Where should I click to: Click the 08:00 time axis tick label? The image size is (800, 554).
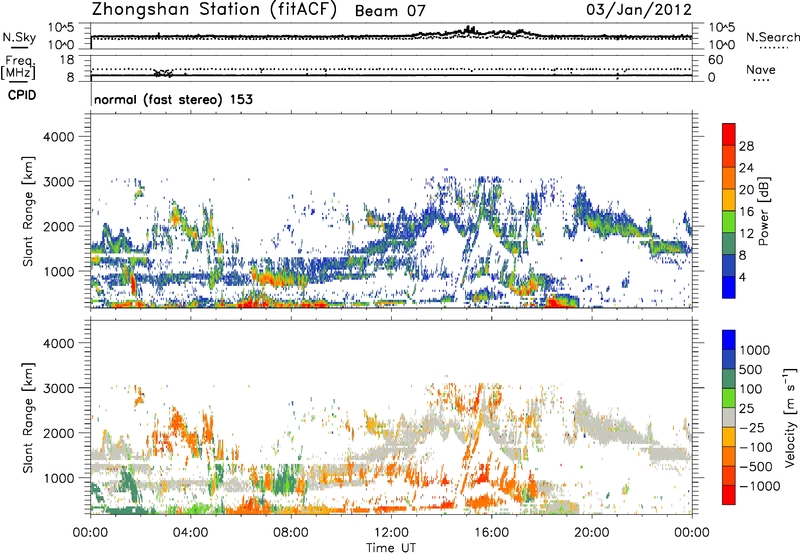click(290, 533)
